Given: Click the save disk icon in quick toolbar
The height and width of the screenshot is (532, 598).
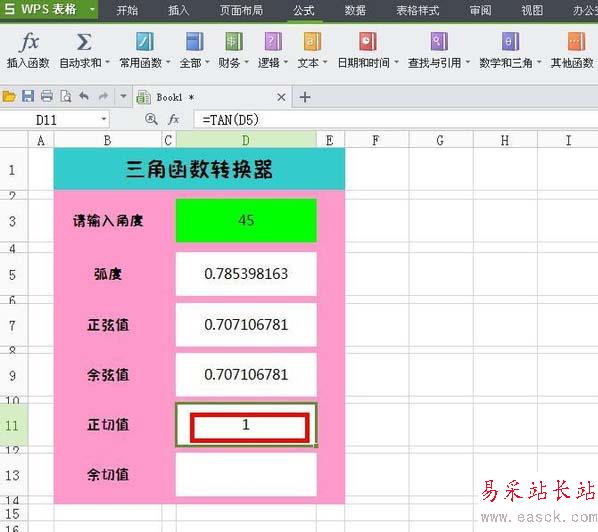Looking at the screenshot, I should point(28,96).
